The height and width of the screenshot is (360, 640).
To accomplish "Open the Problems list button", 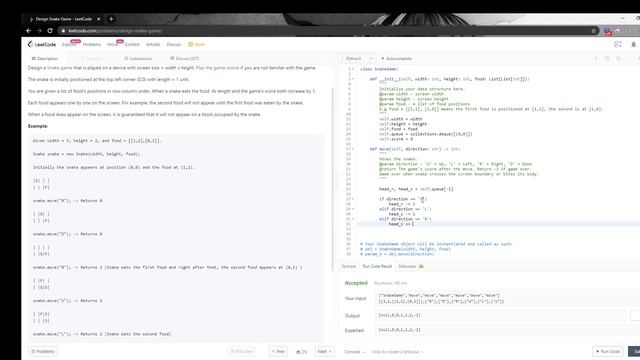I will click(x=42, y=351).
